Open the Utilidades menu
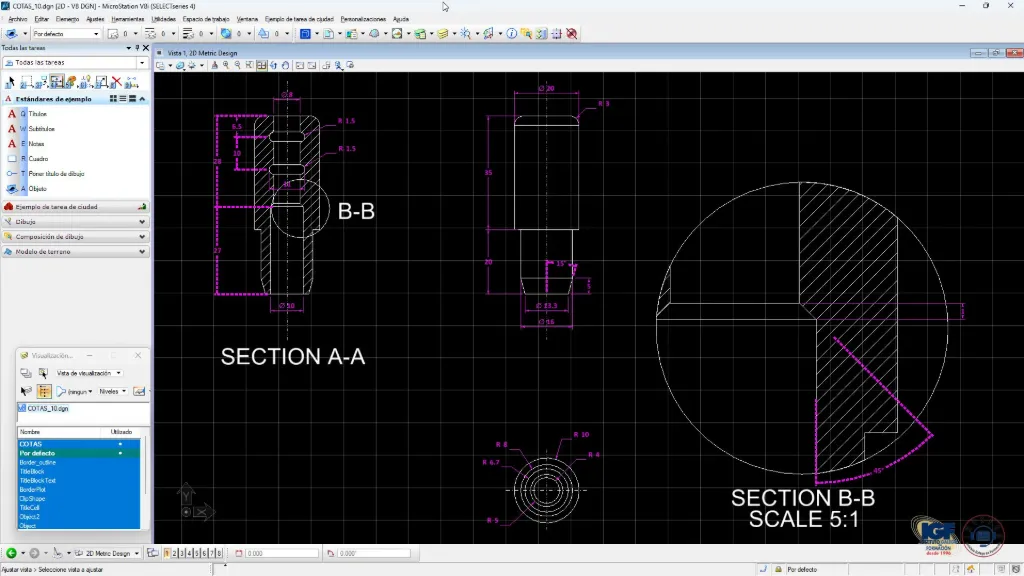The width and height of the screenshot is (1024, 576). [x=163, y=19]
